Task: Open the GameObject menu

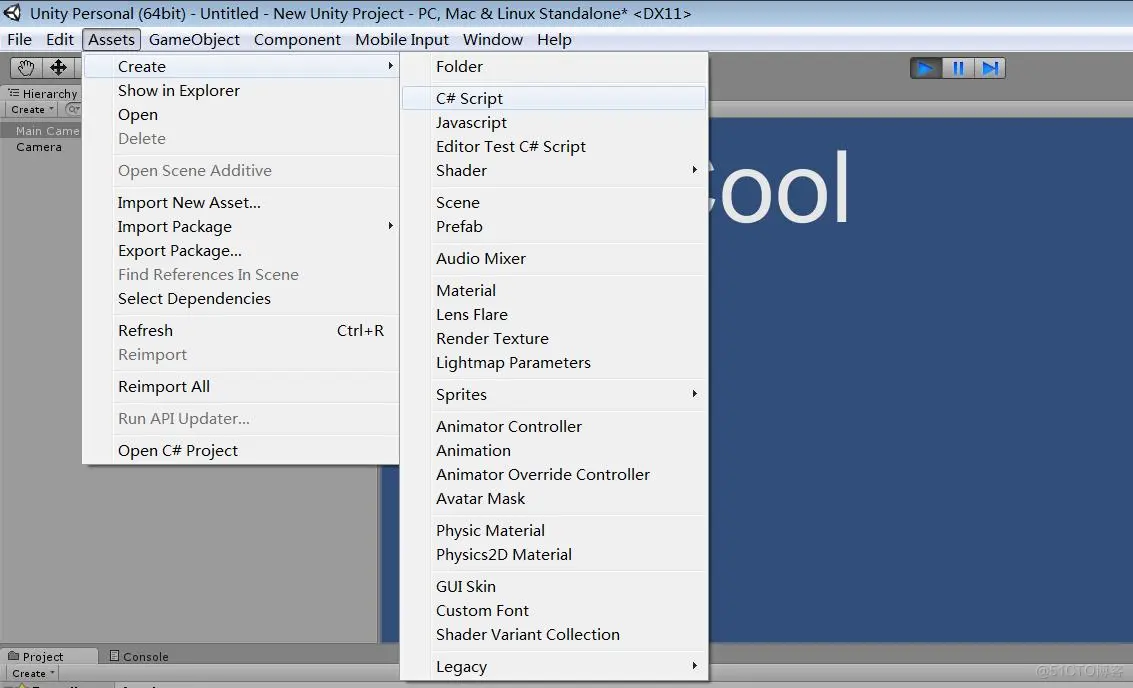Action: [194, 40]
